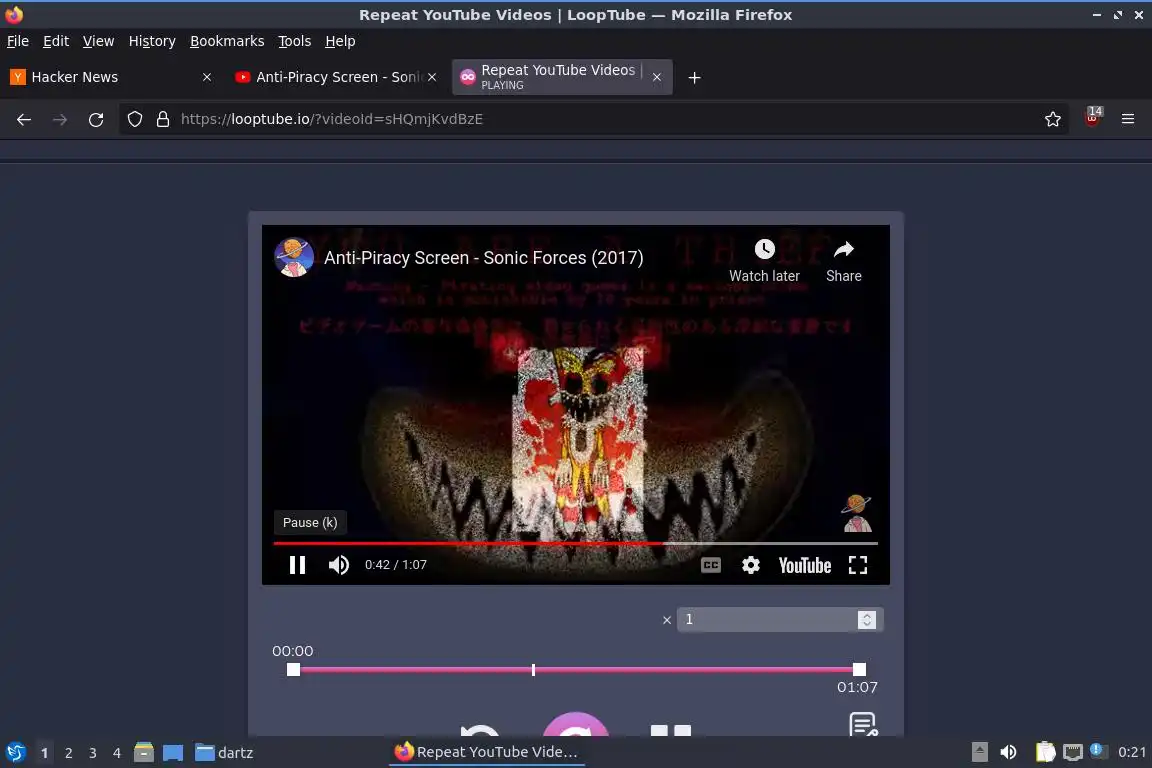Close the Anti-Piracy Screen tab
The height and width of the screenshot is (768, 1152).
pyautogui.click(x=432, y=77)
